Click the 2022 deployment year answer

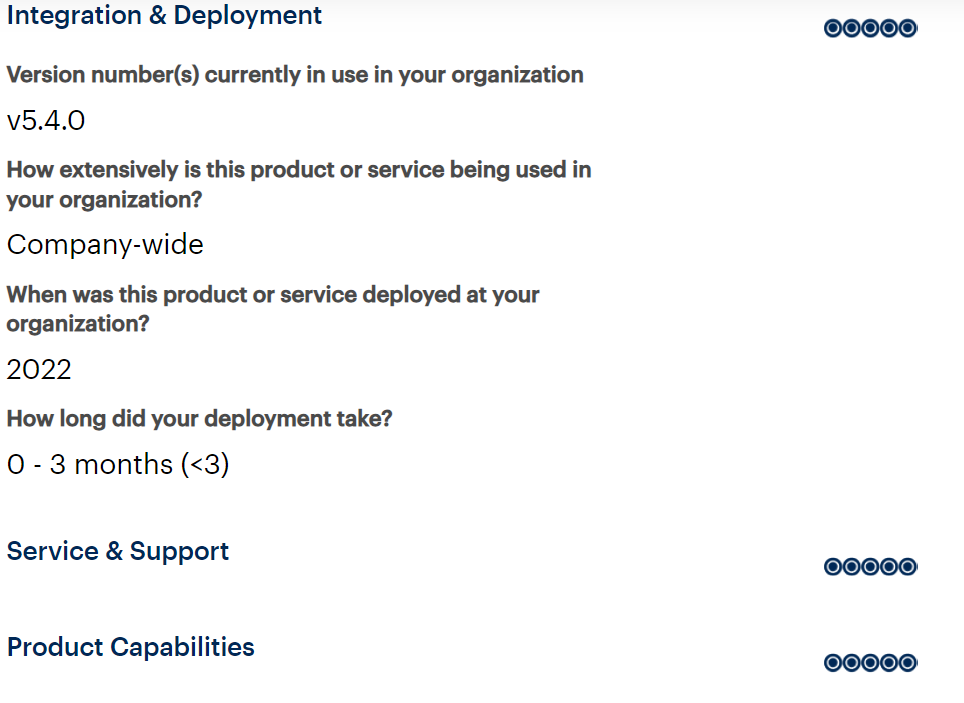pos(39,370)
